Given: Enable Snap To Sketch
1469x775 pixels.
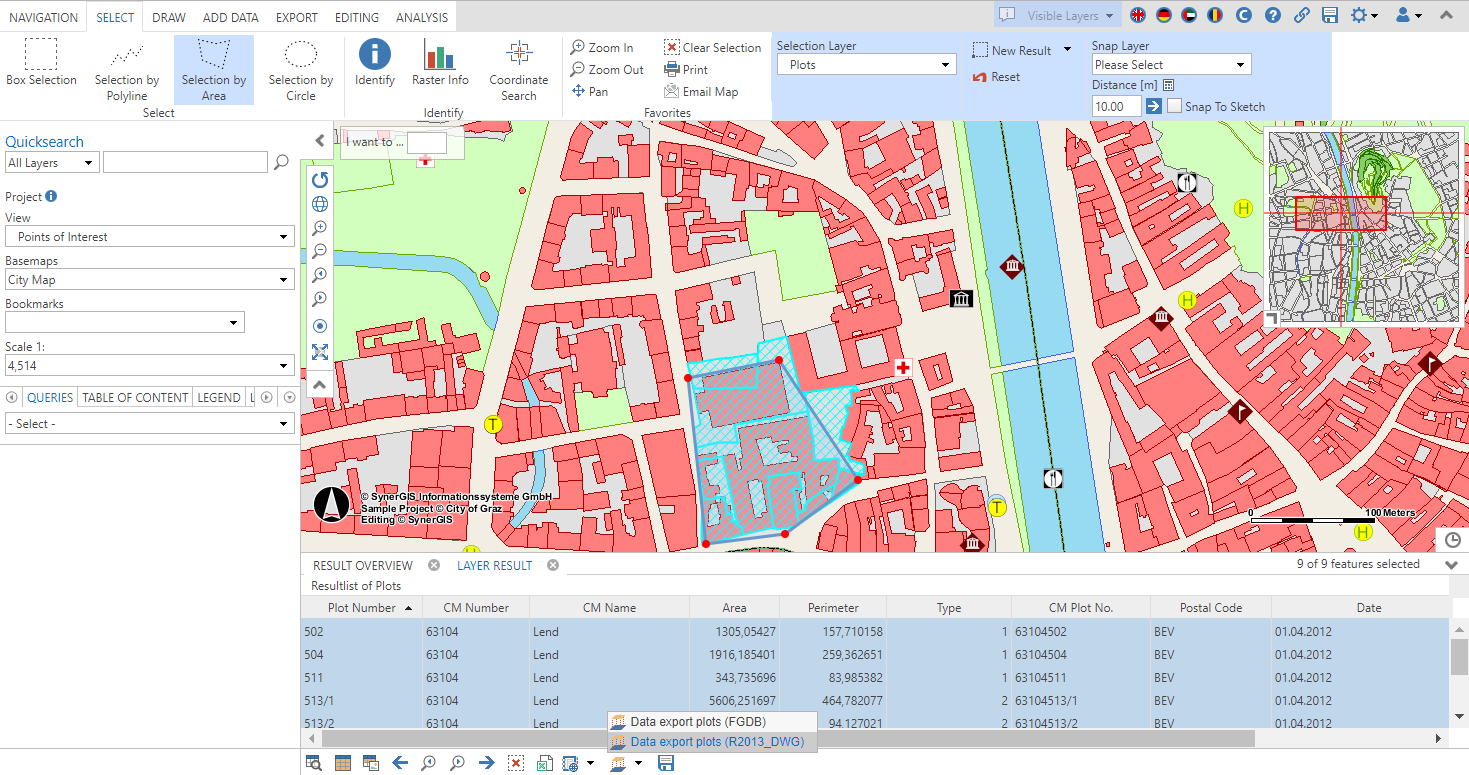Looking at the screenshot, I should coord(1173,106).
